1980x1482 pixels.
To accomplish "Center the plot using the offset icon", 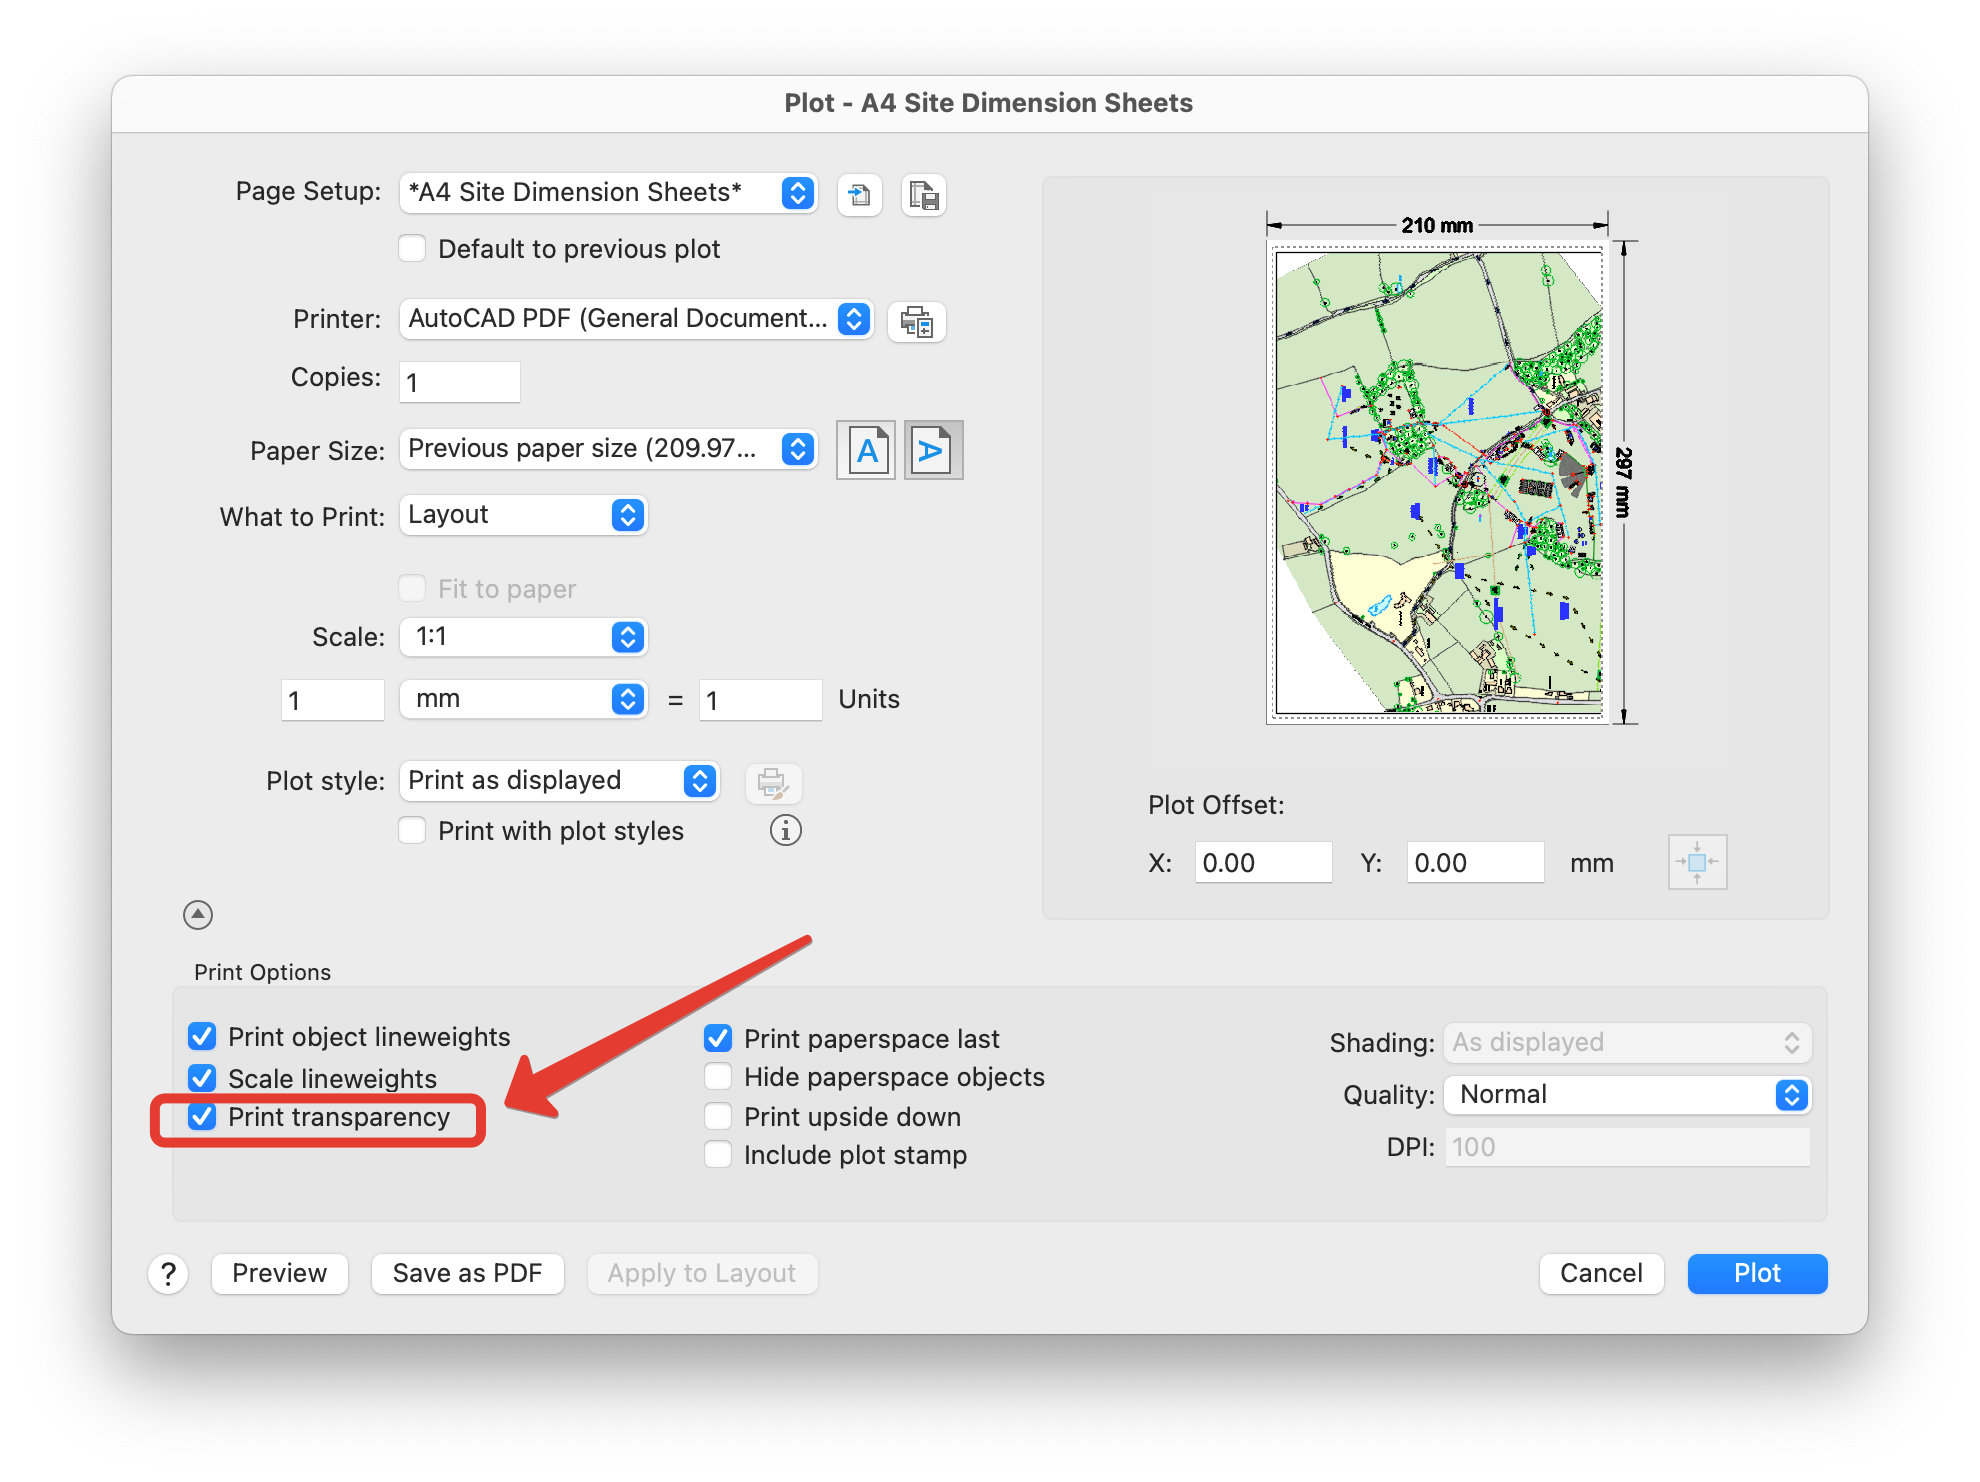I will (x=1696, y=861).
